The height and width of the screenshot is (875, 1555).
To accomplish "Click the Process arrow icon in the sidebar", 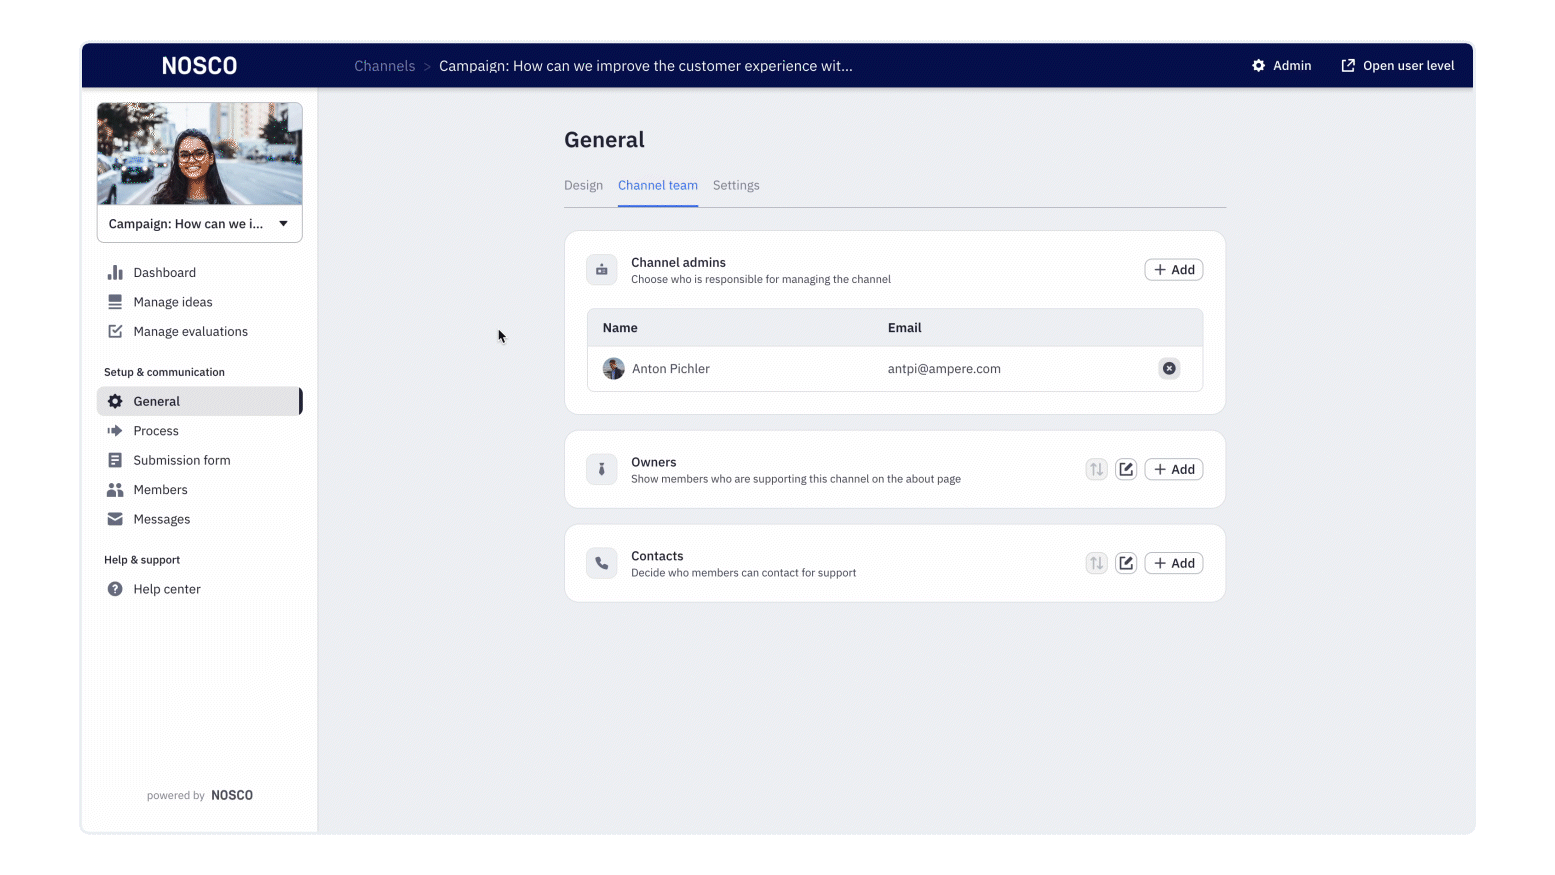I will coord(117,430).
